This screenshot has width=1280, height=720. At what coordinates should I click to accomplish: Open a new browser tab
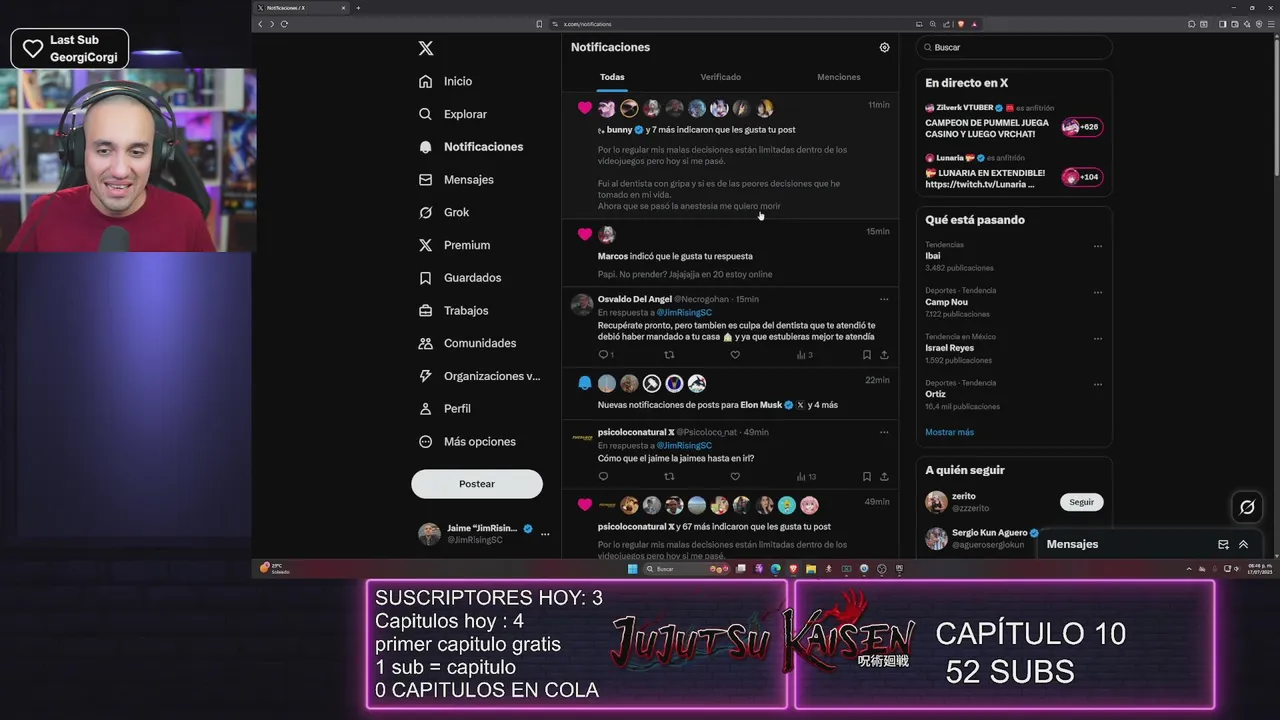[358, 8]
